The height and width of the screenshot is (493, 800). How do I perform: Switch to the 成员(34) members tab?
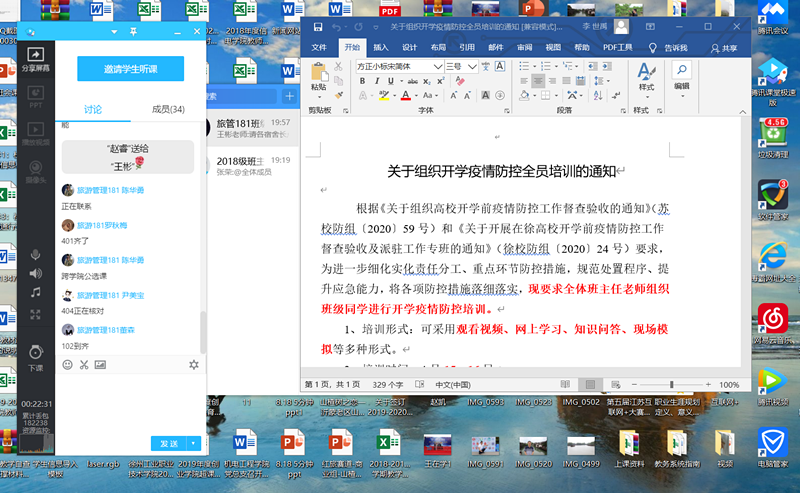(167, 109)
